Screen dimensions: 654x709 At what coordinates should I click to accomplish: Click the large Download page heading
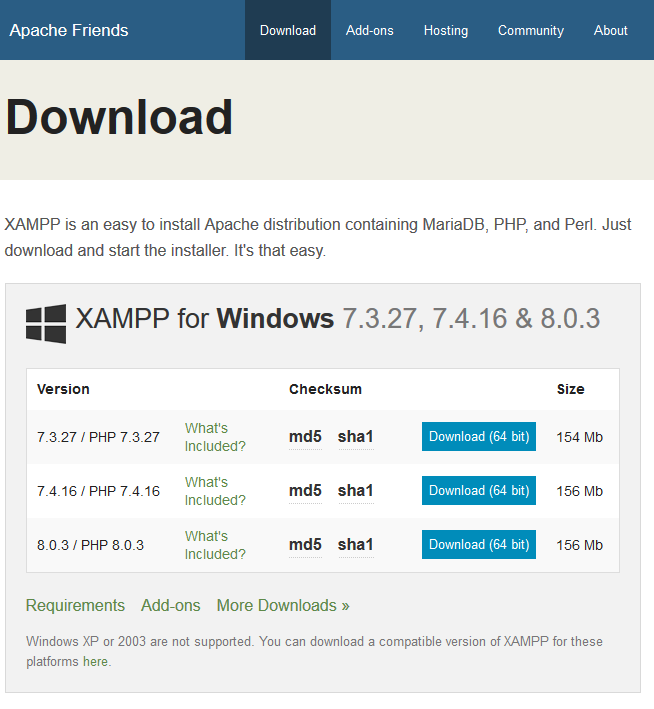point(119,117)
